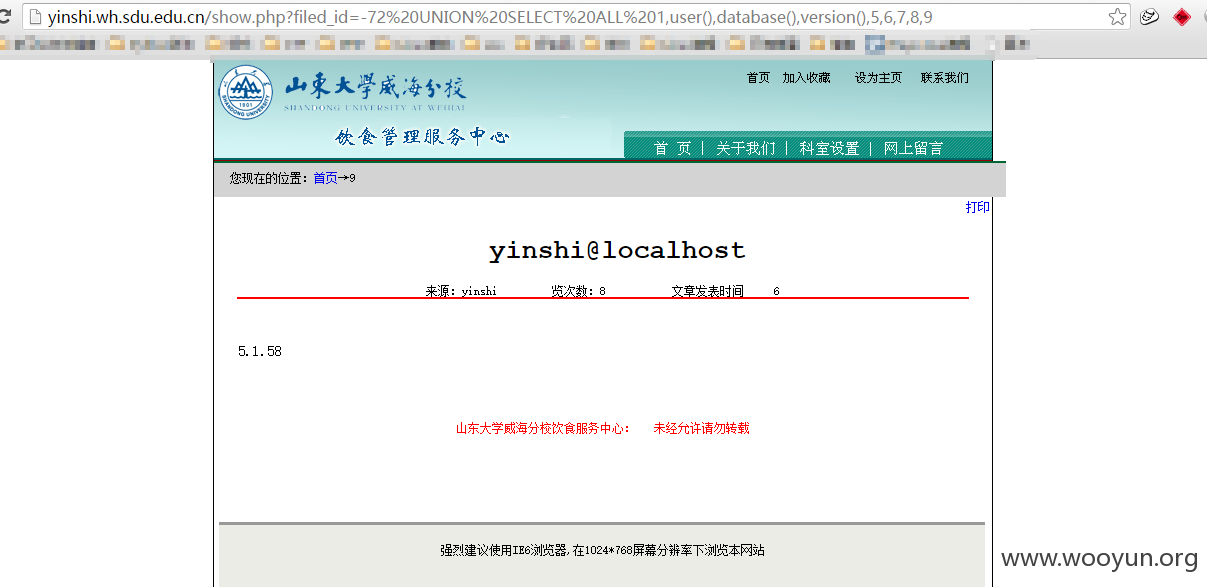Click the 山东大学威海分校 calligraphy banner
This screenshot has height=587, width=1207.
point(375,87)
